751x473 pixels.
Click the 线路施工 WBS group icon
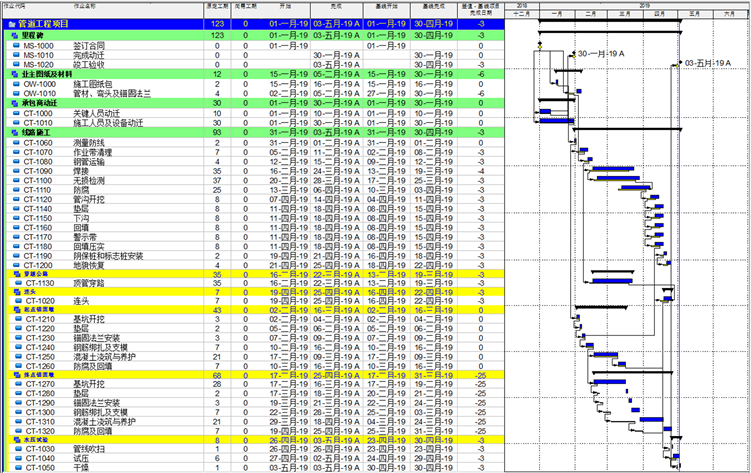coord(14,131)
